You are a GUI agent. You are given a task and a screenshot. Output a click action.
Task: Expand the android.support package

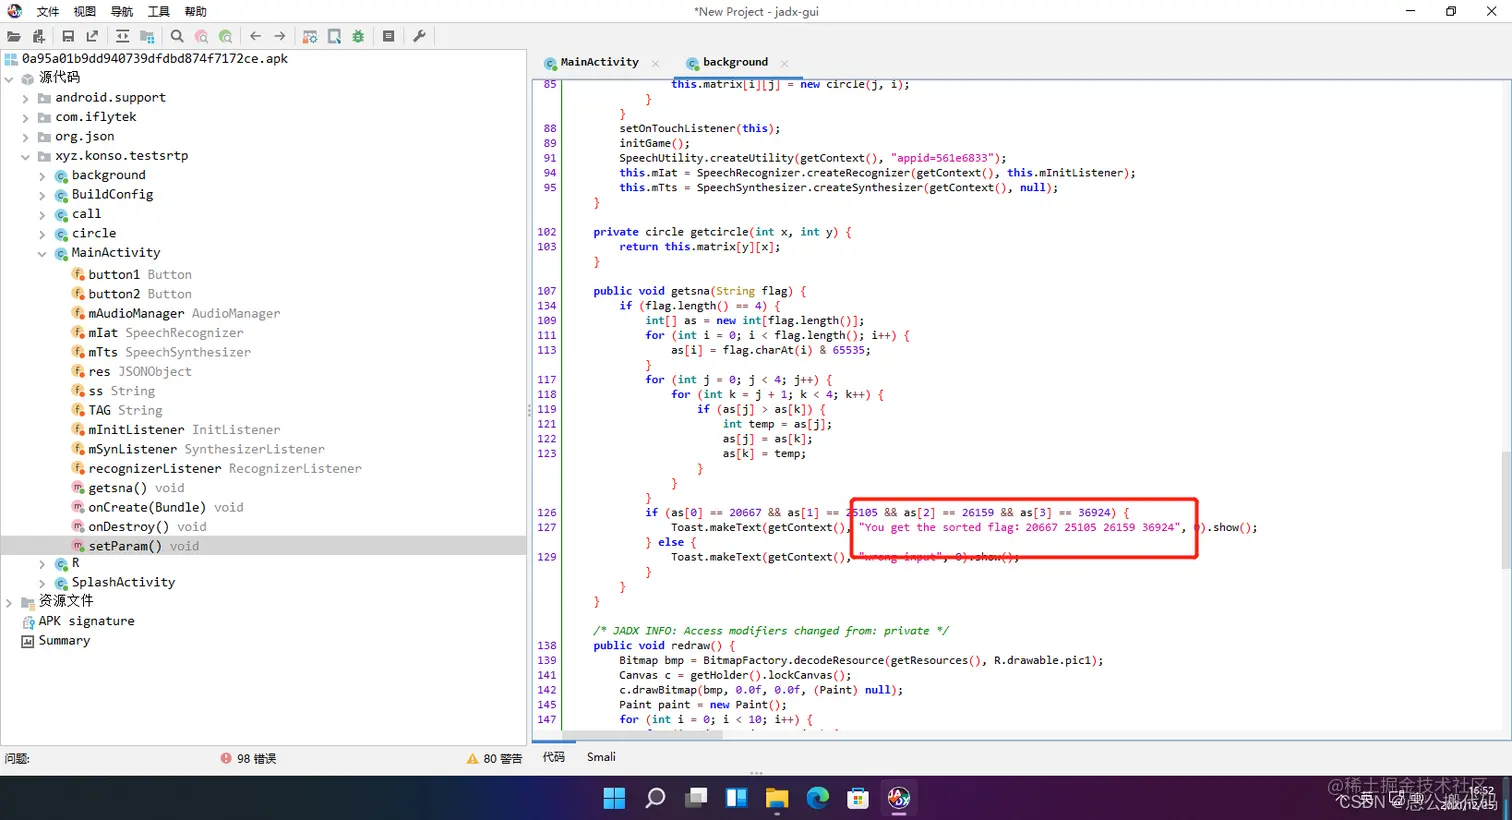[x=25, y=98]
